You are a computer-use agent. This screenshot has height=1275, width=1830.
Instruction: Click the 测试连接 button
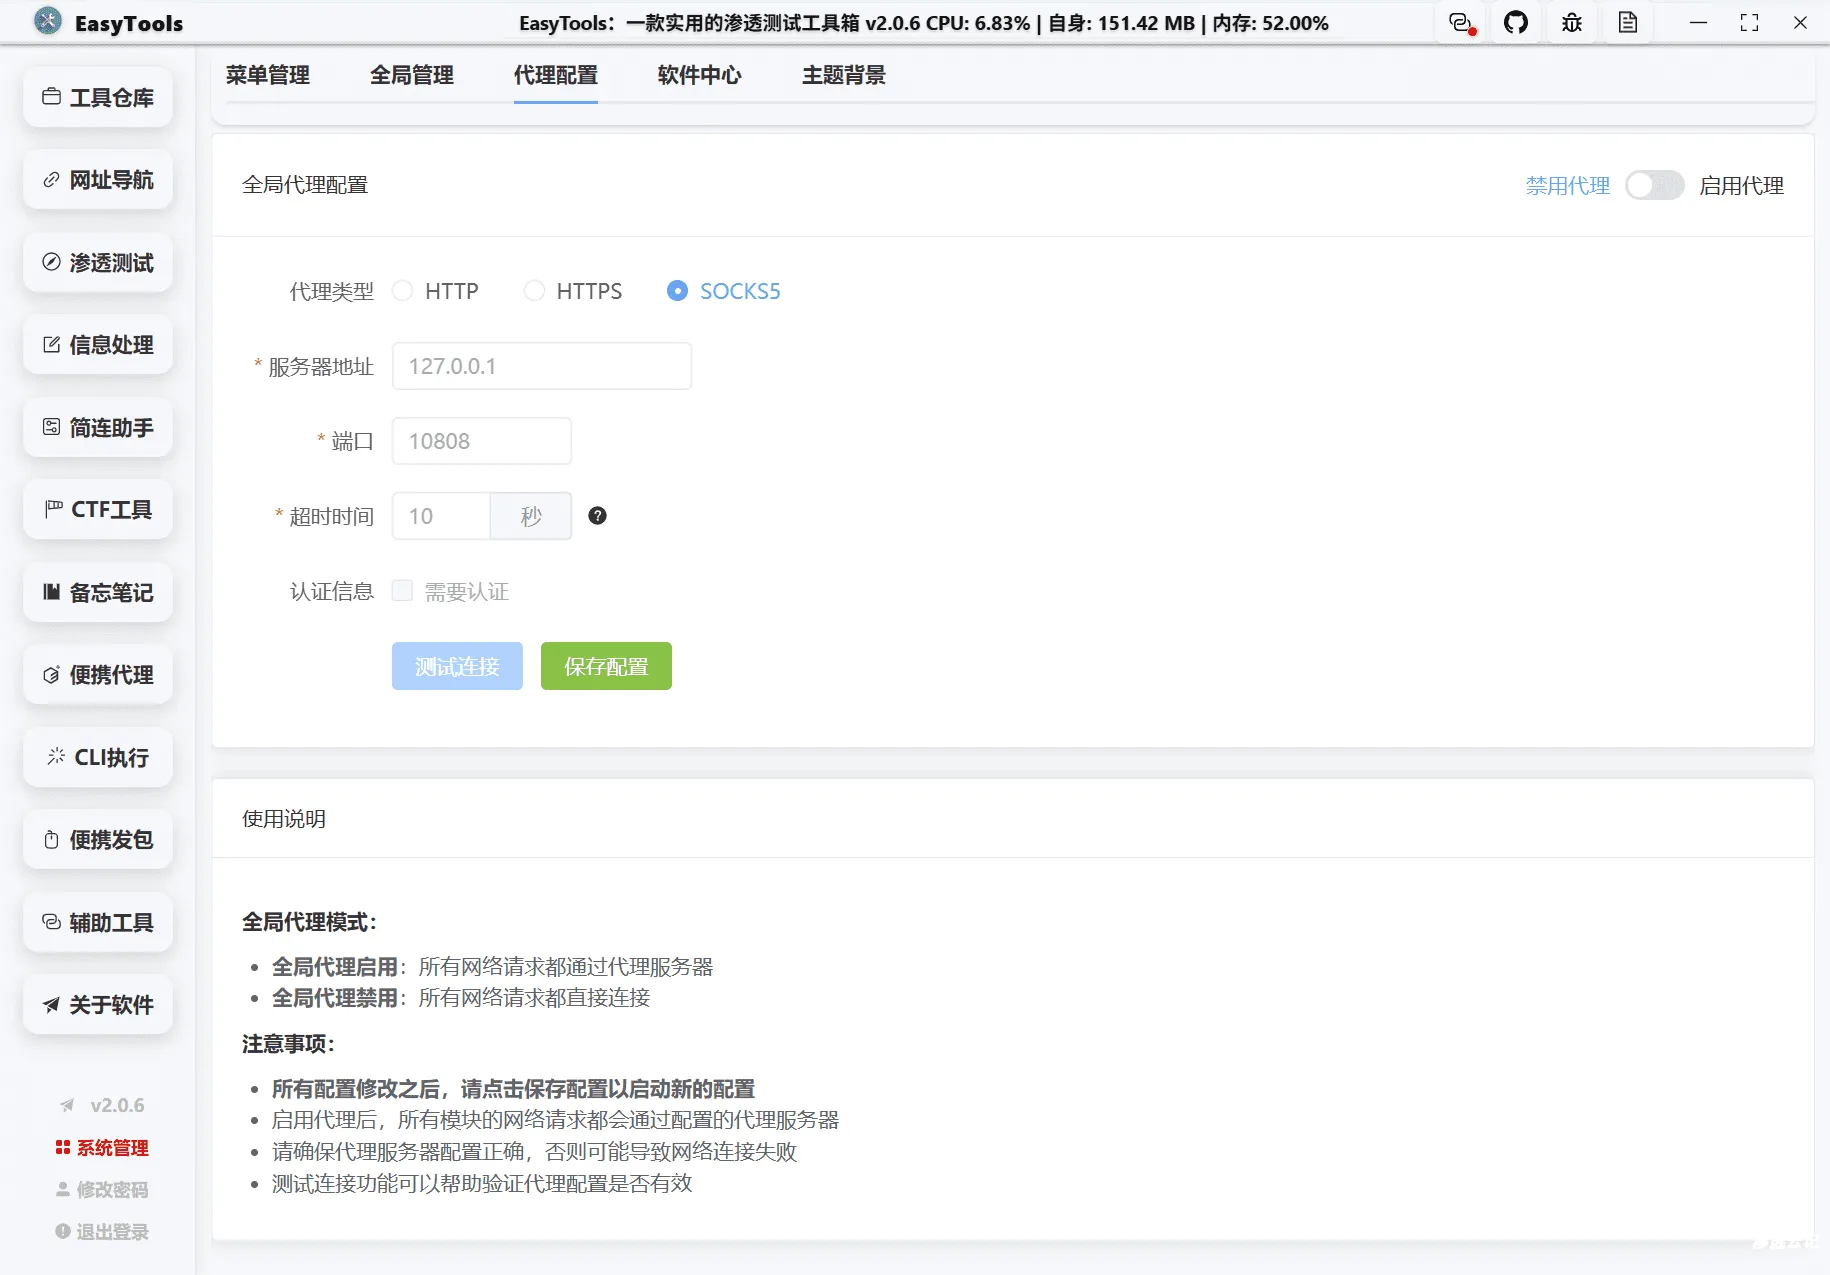point(457,666)
